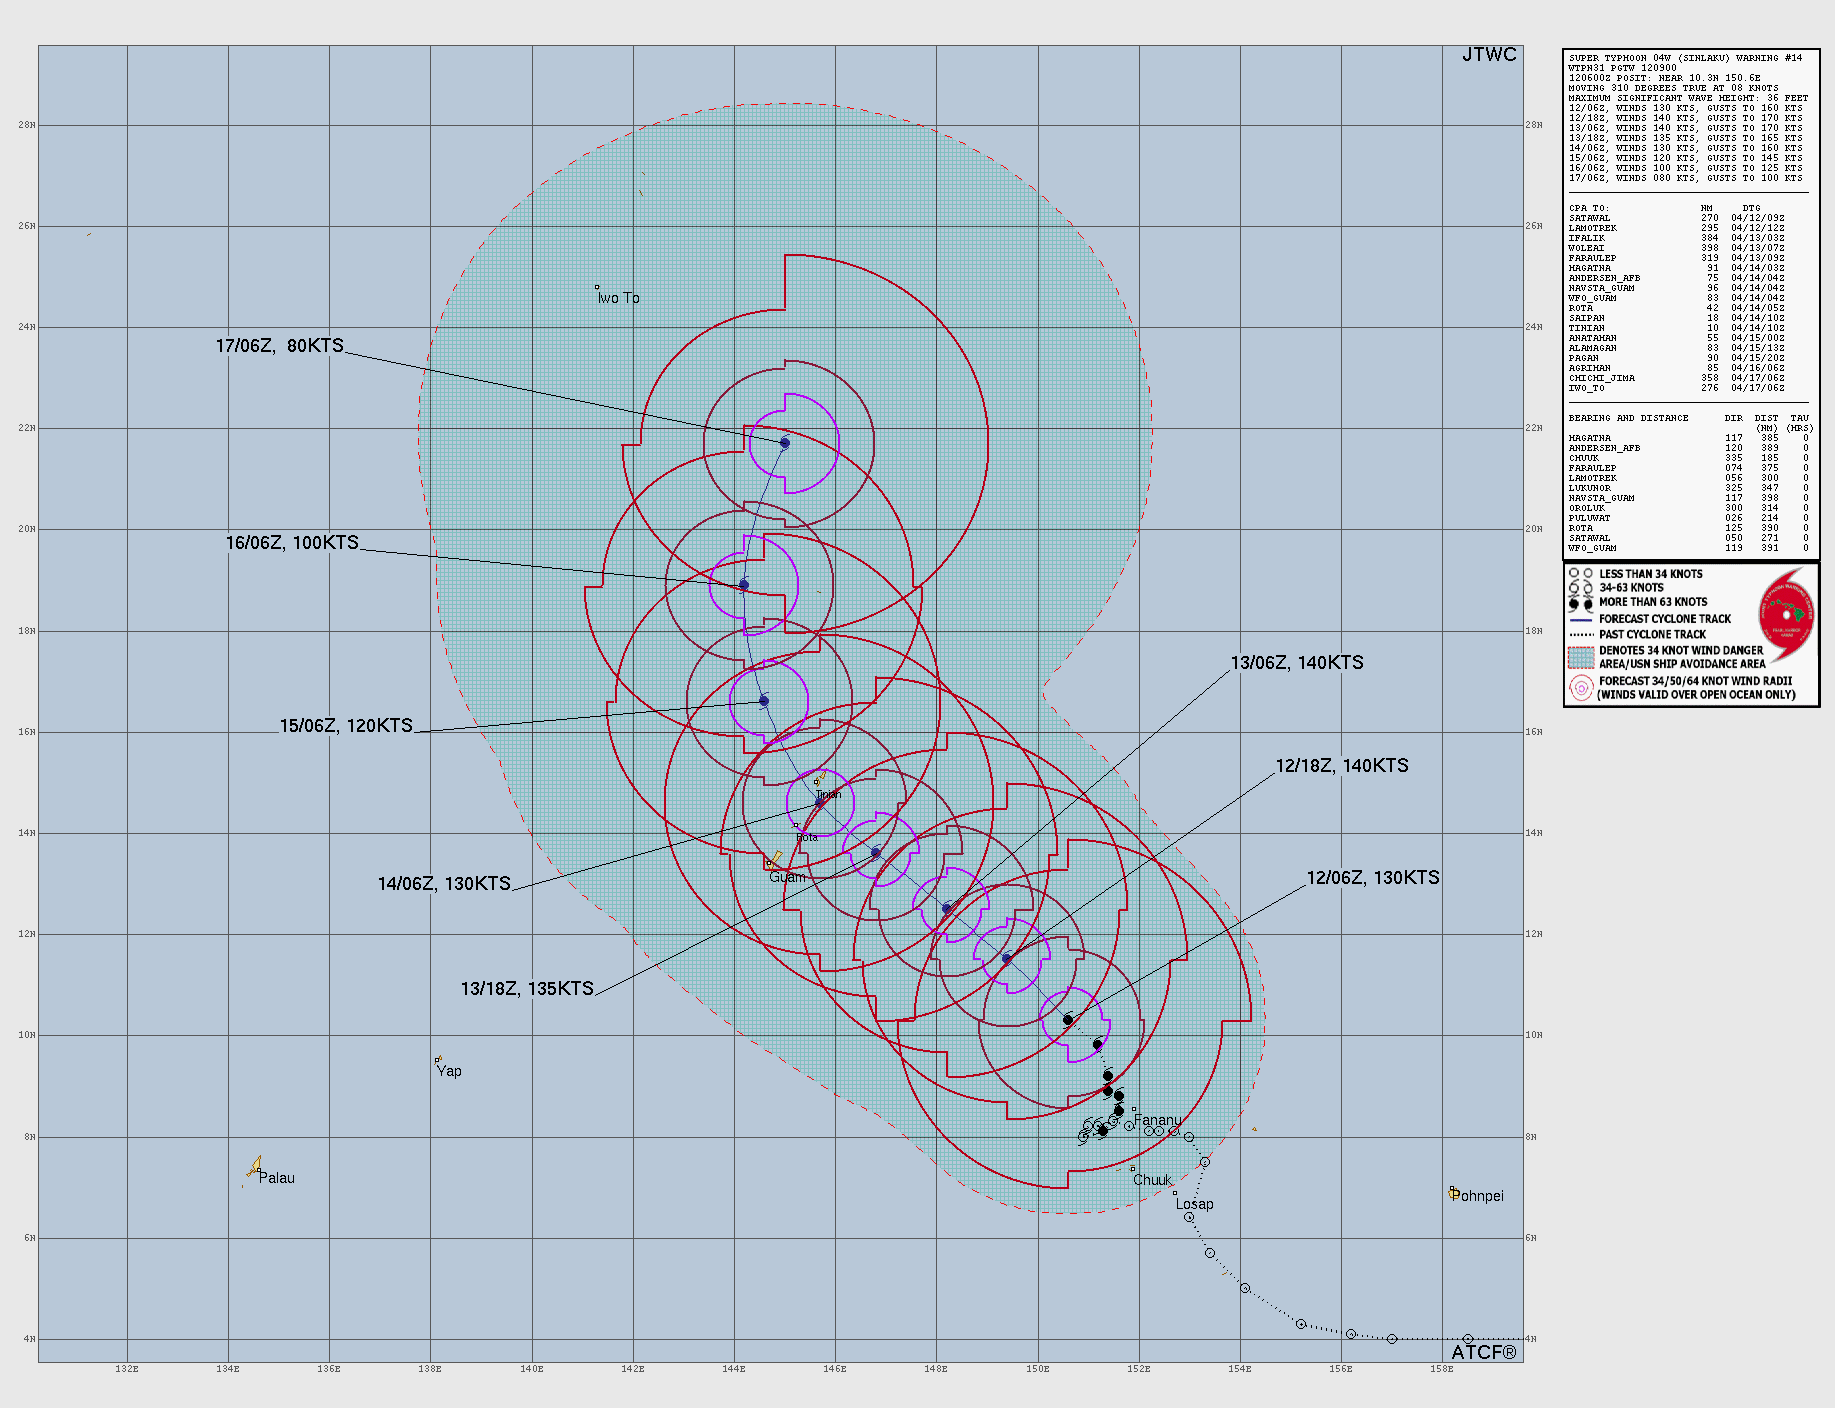This screenshot has width=1835, height=1408.
Task: Click the shaded 34 KNOT WIND DANGER AREA swatch
Action: pyautogui.click(x=1583, y=657)
